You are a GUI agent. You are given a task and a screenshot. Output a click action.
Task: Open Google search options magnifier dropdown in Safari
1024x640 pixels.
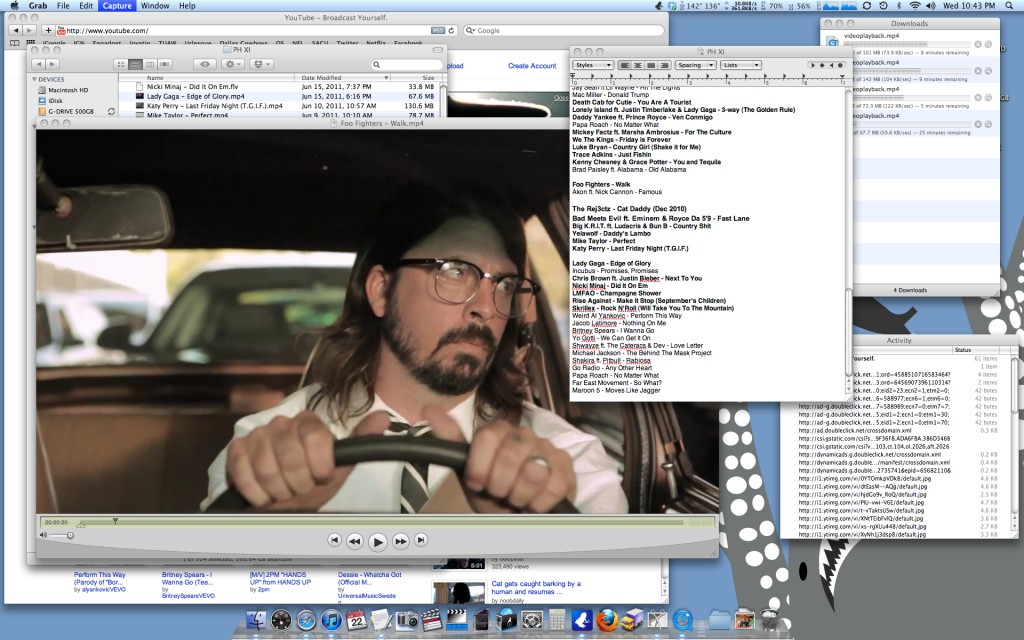pyautogui.click(x=470, y=30)
